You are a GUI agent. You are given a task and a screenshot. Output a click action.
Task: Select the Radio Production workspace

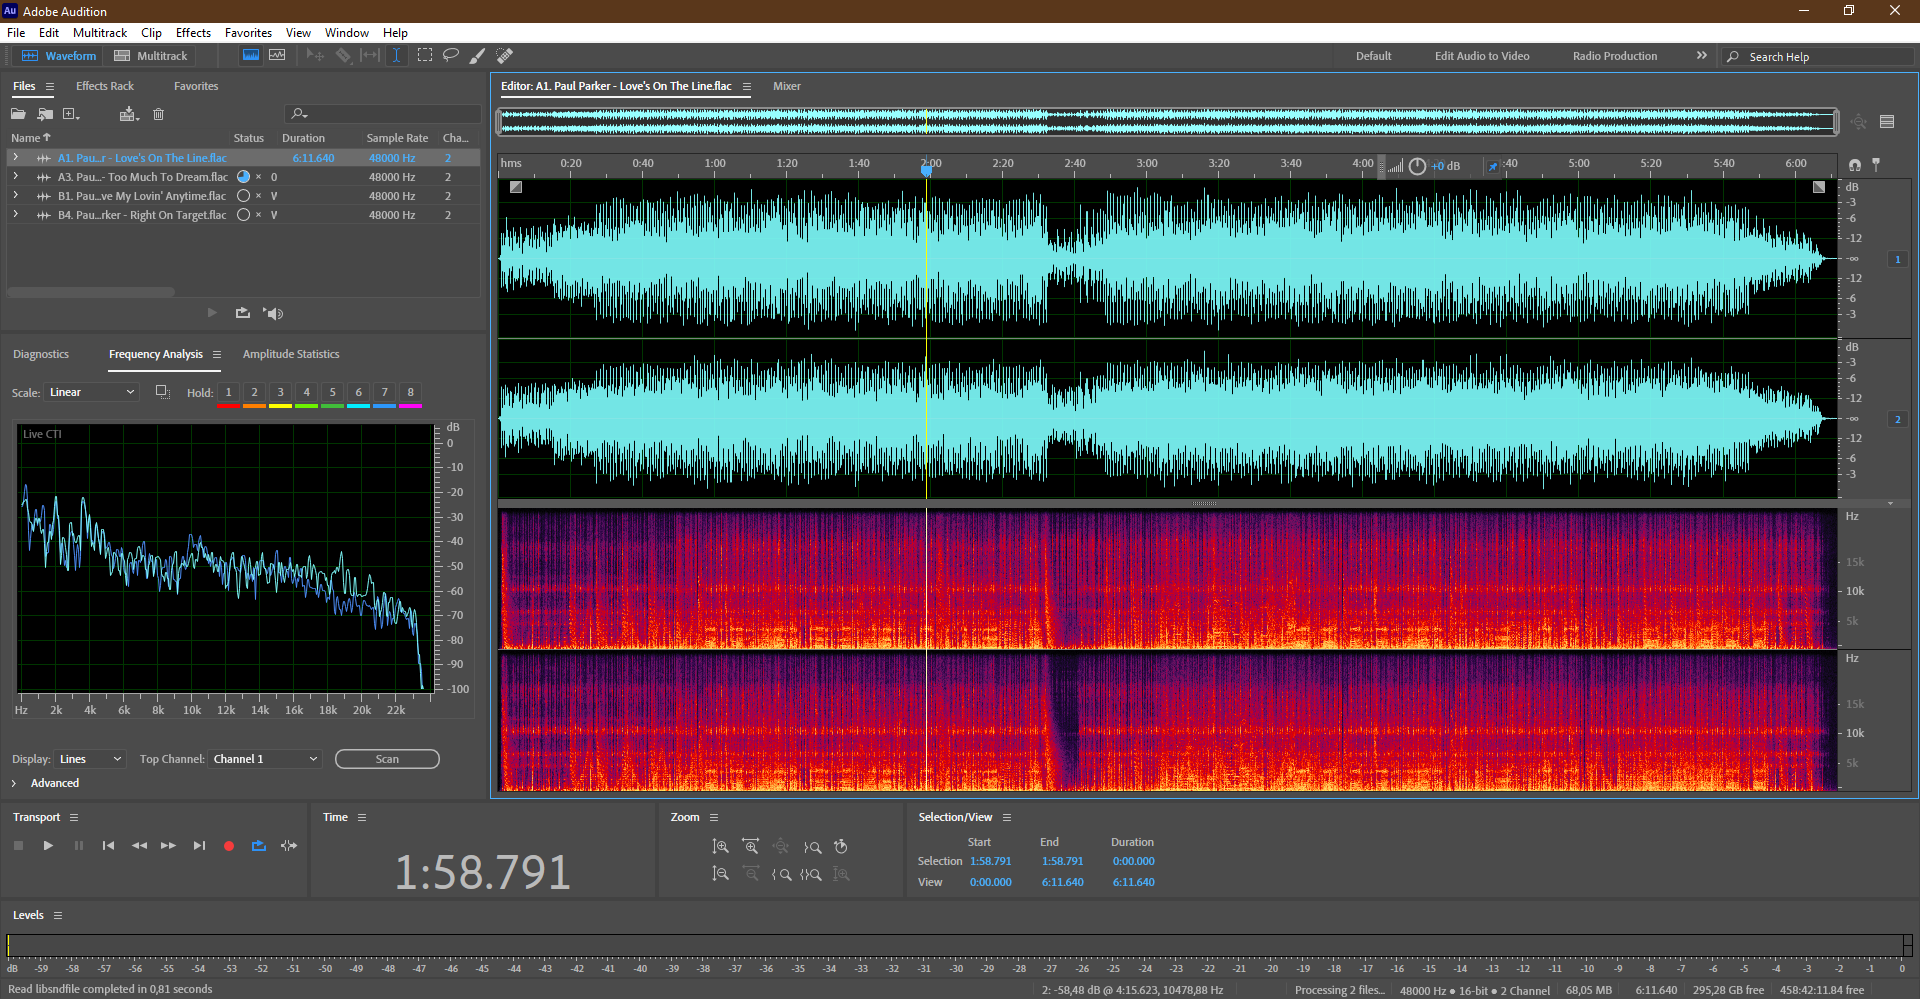point(1614,56)
